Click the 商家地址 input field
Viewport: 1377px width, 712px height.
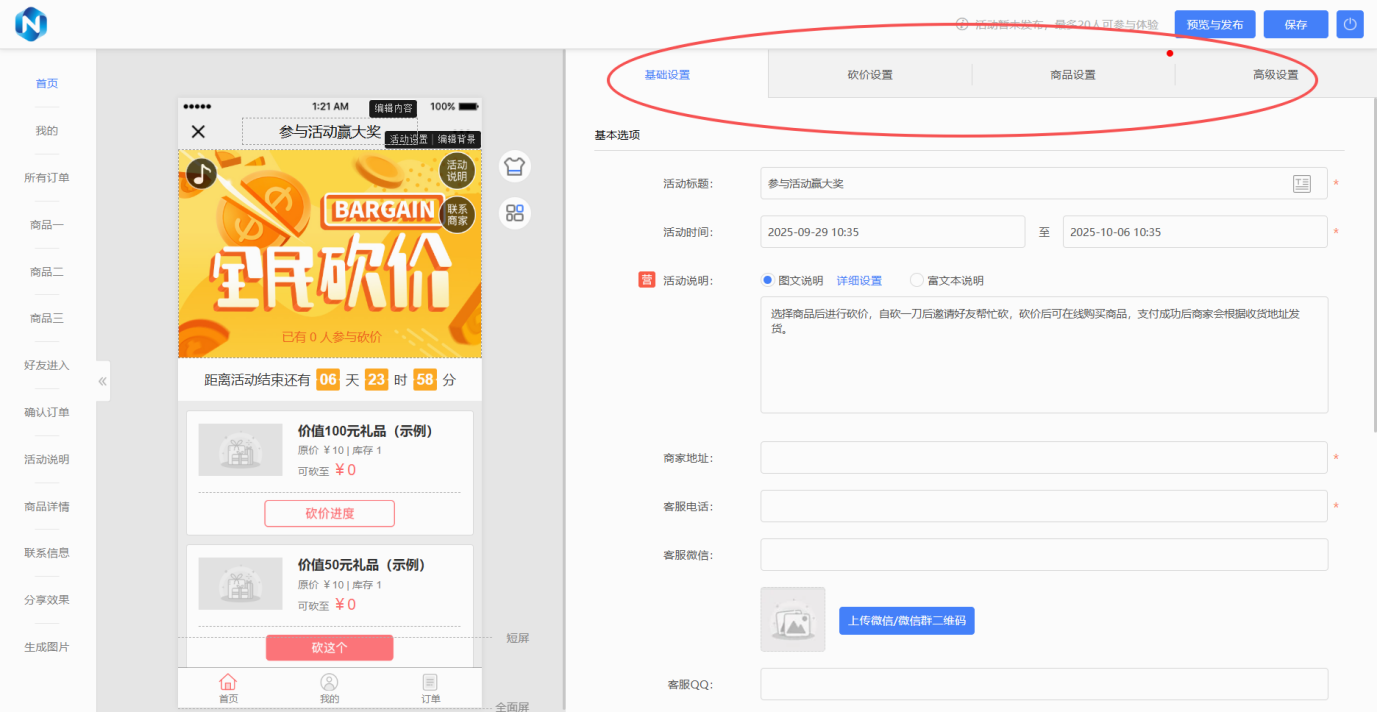point(1043,458)
